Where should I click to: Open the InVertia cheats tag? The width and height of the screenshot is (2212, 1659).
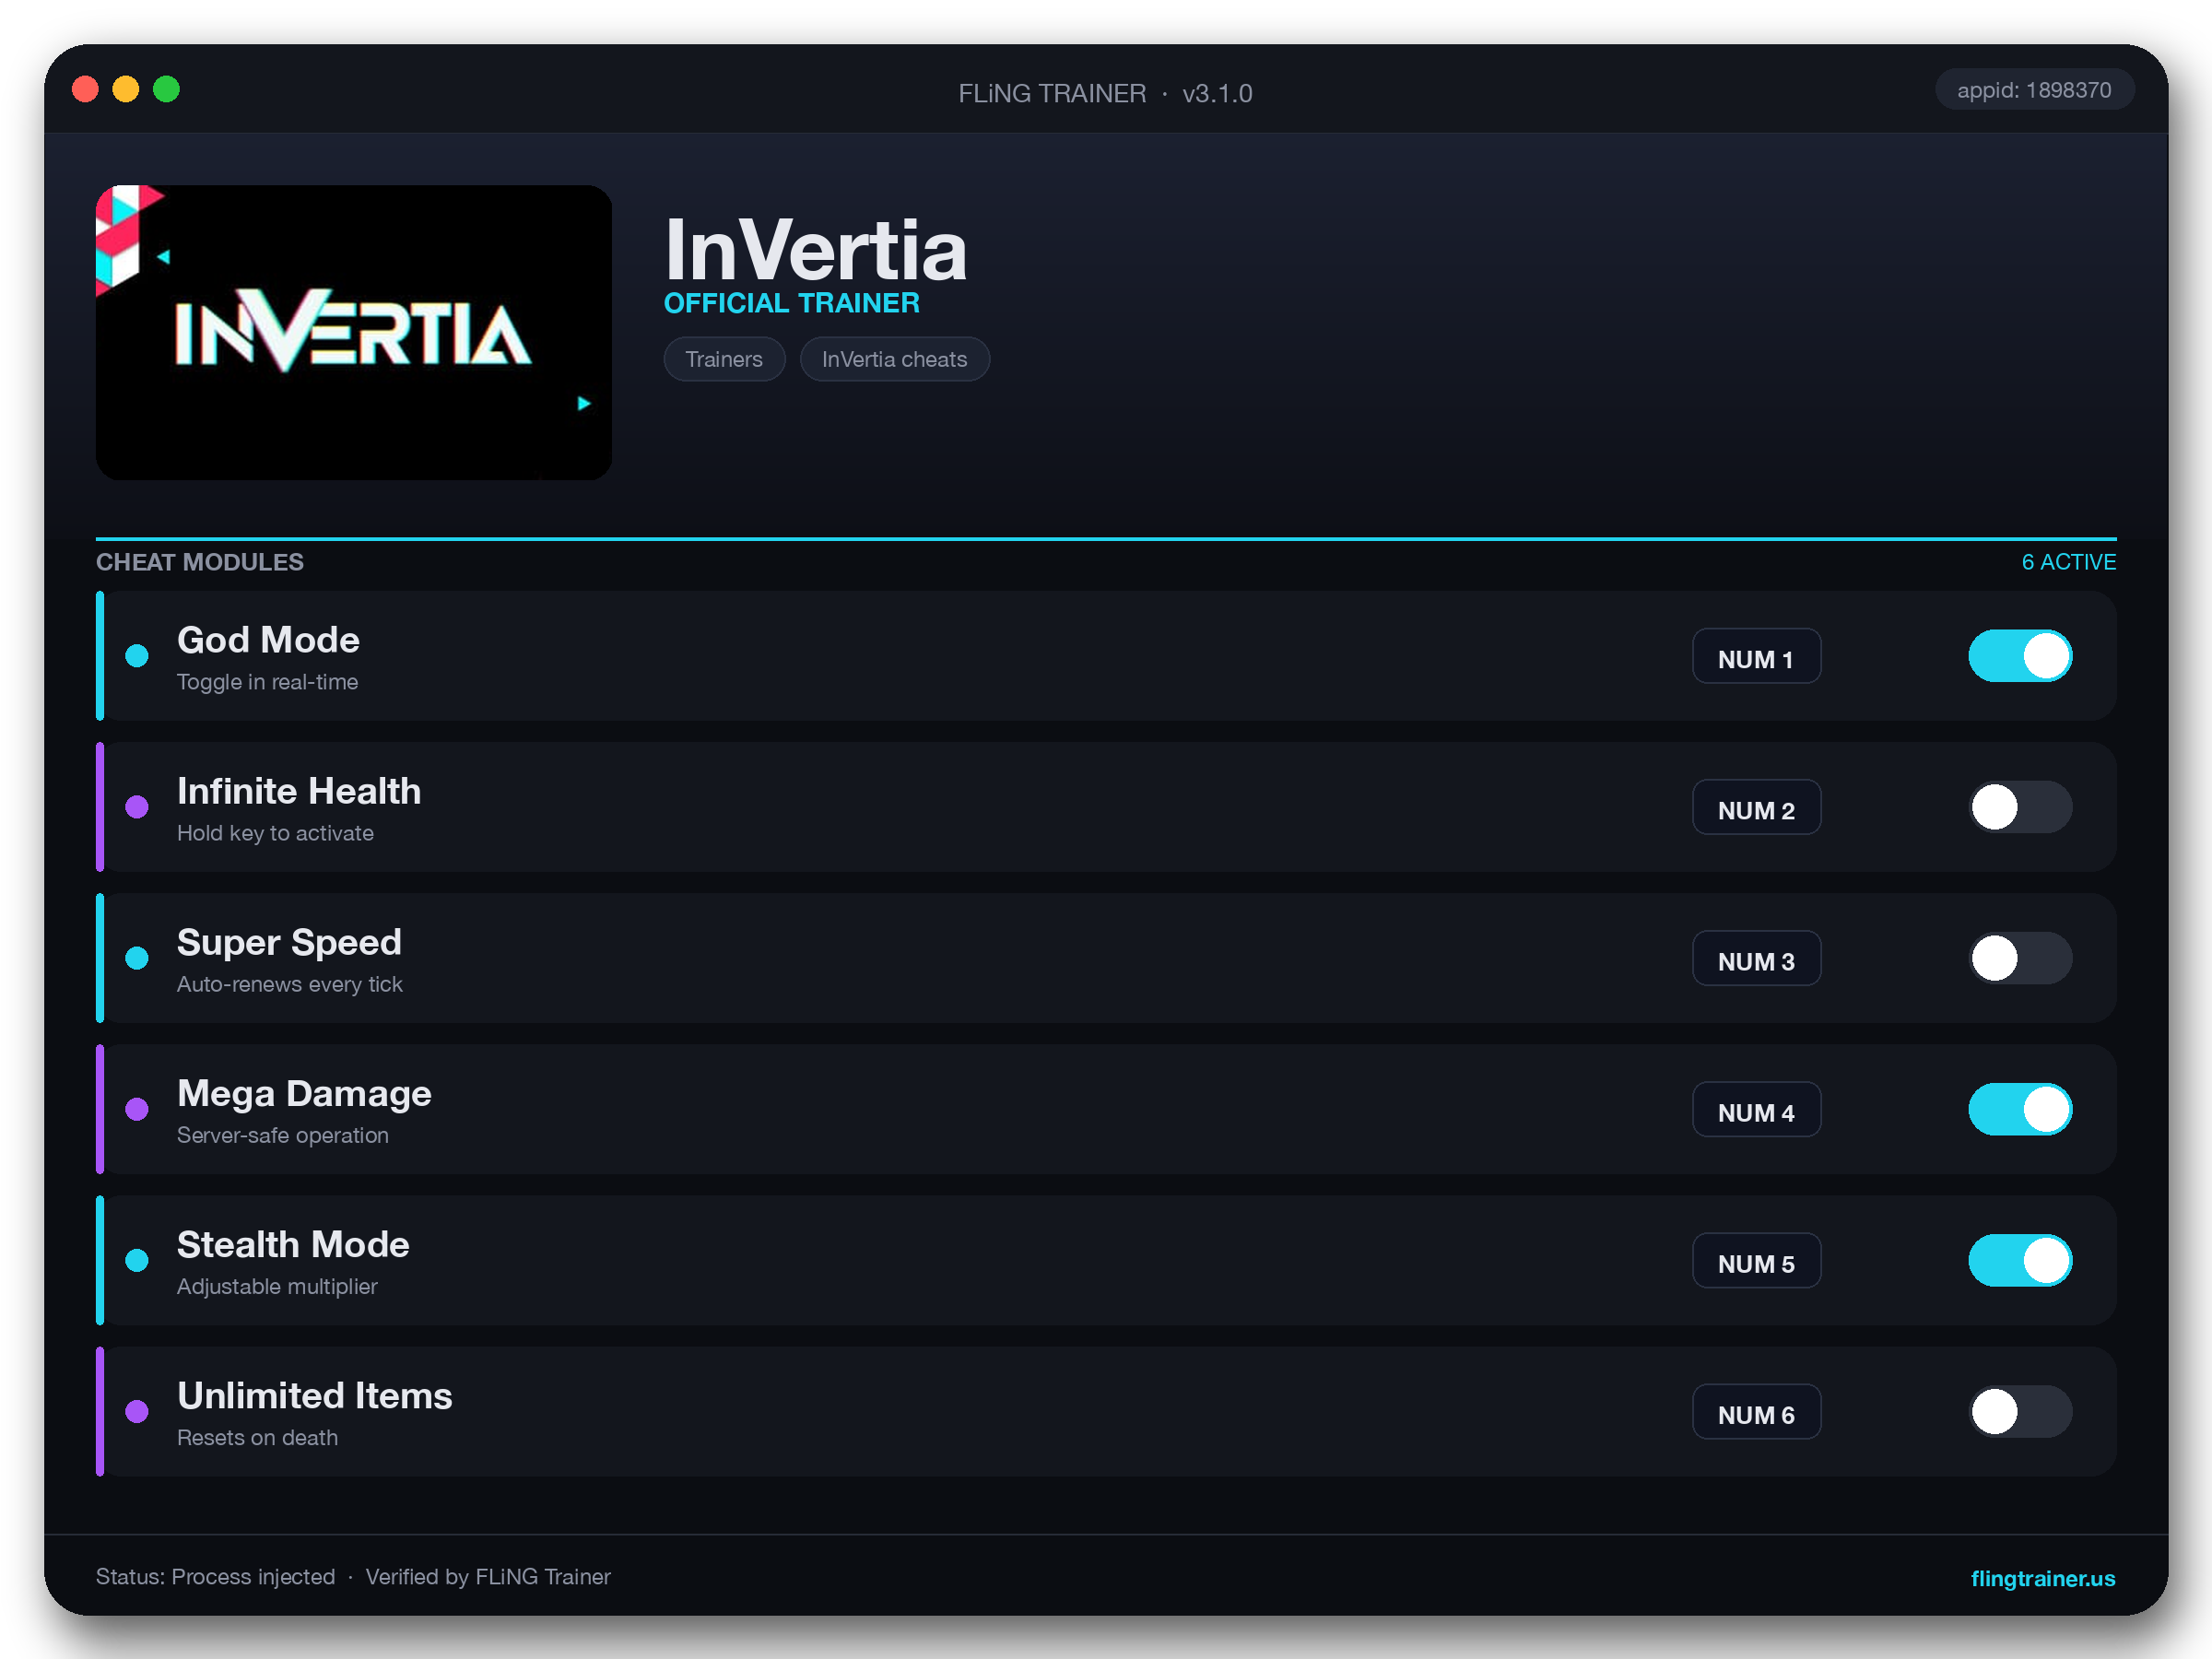pos(894,359)
